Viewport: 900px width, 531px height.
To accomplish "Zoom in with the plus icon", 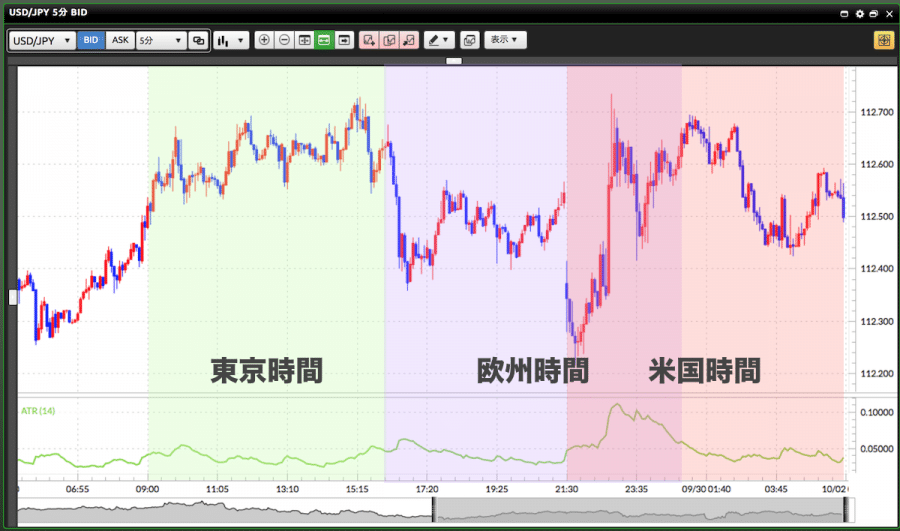I will 264,40.
